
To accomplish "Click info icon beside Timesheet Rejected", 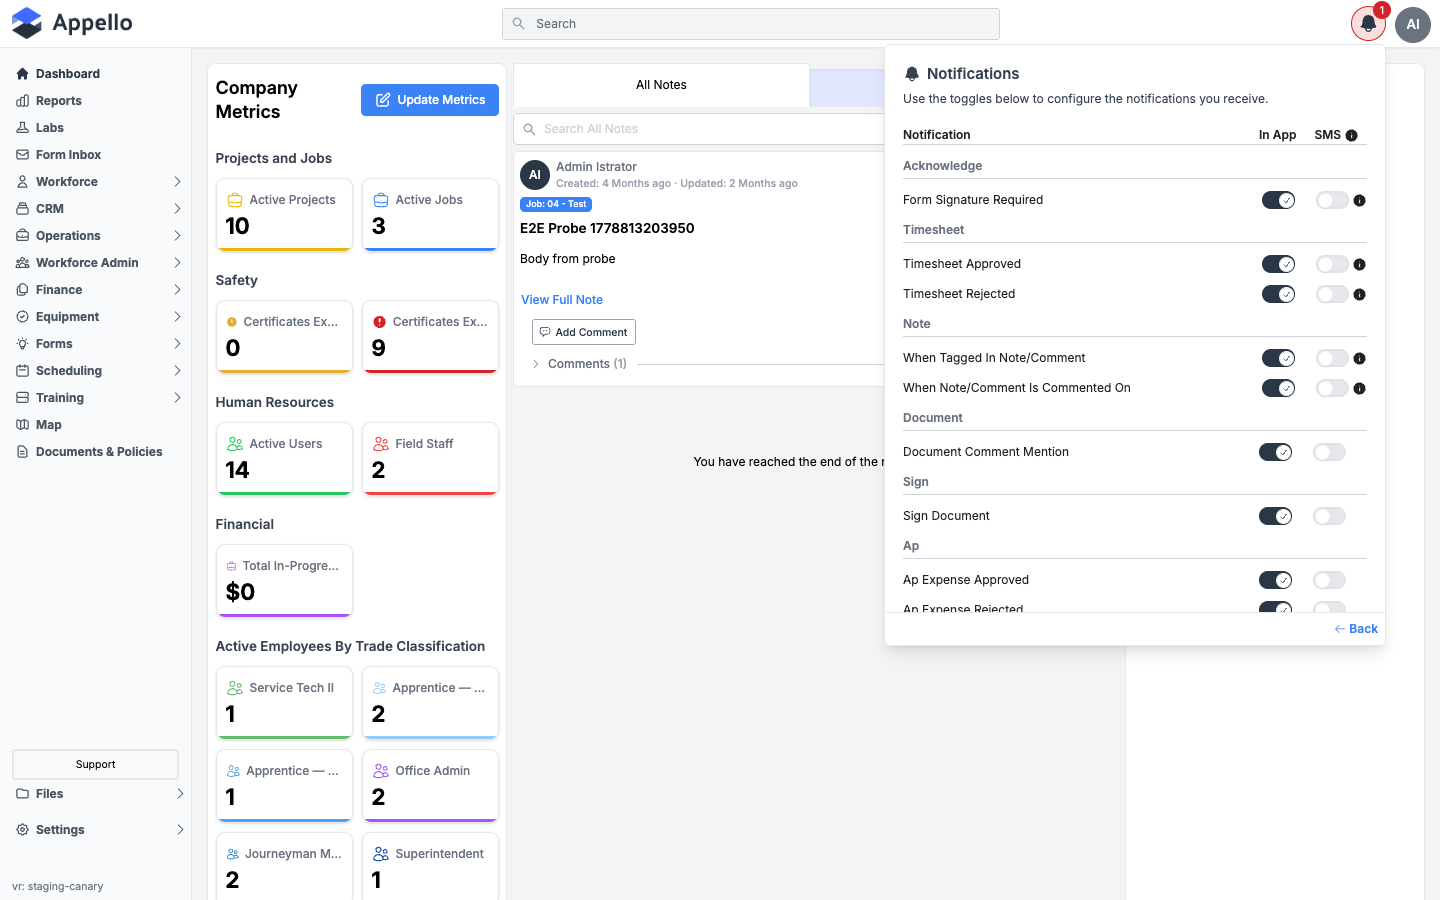I will (x=1359, y=295).
